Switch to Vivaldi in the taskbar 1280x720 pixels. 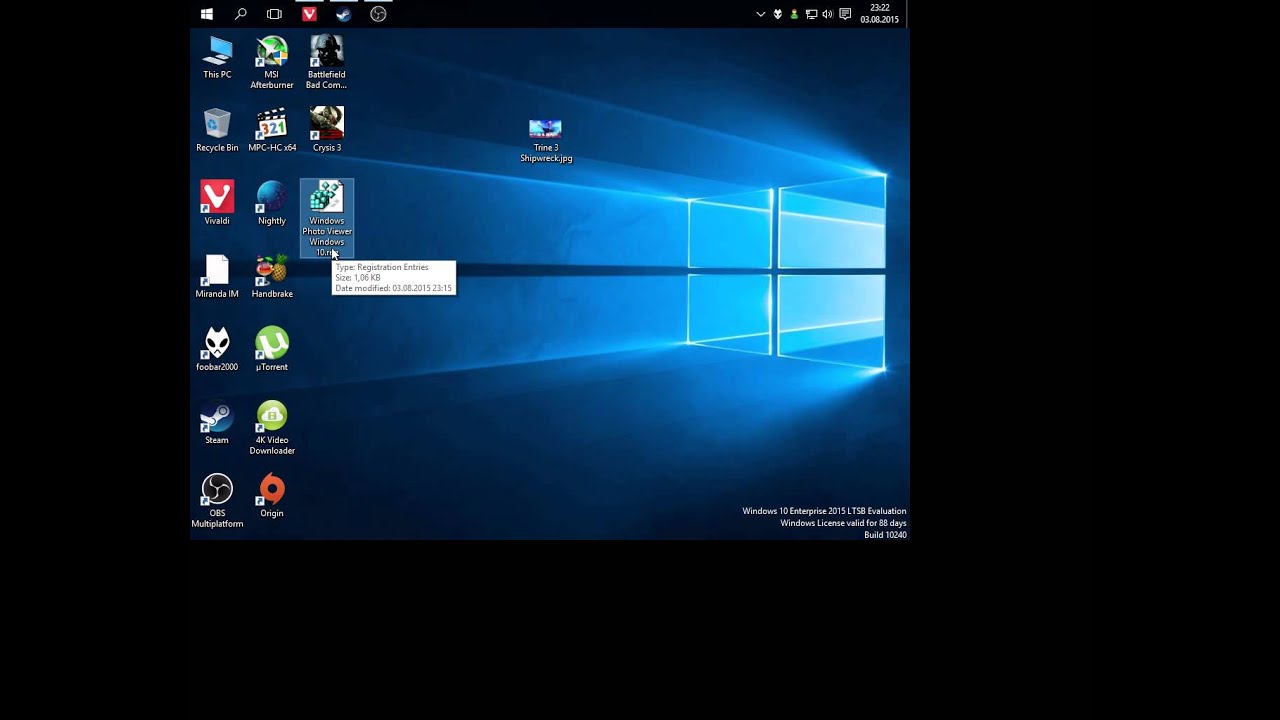click(309, 14)
